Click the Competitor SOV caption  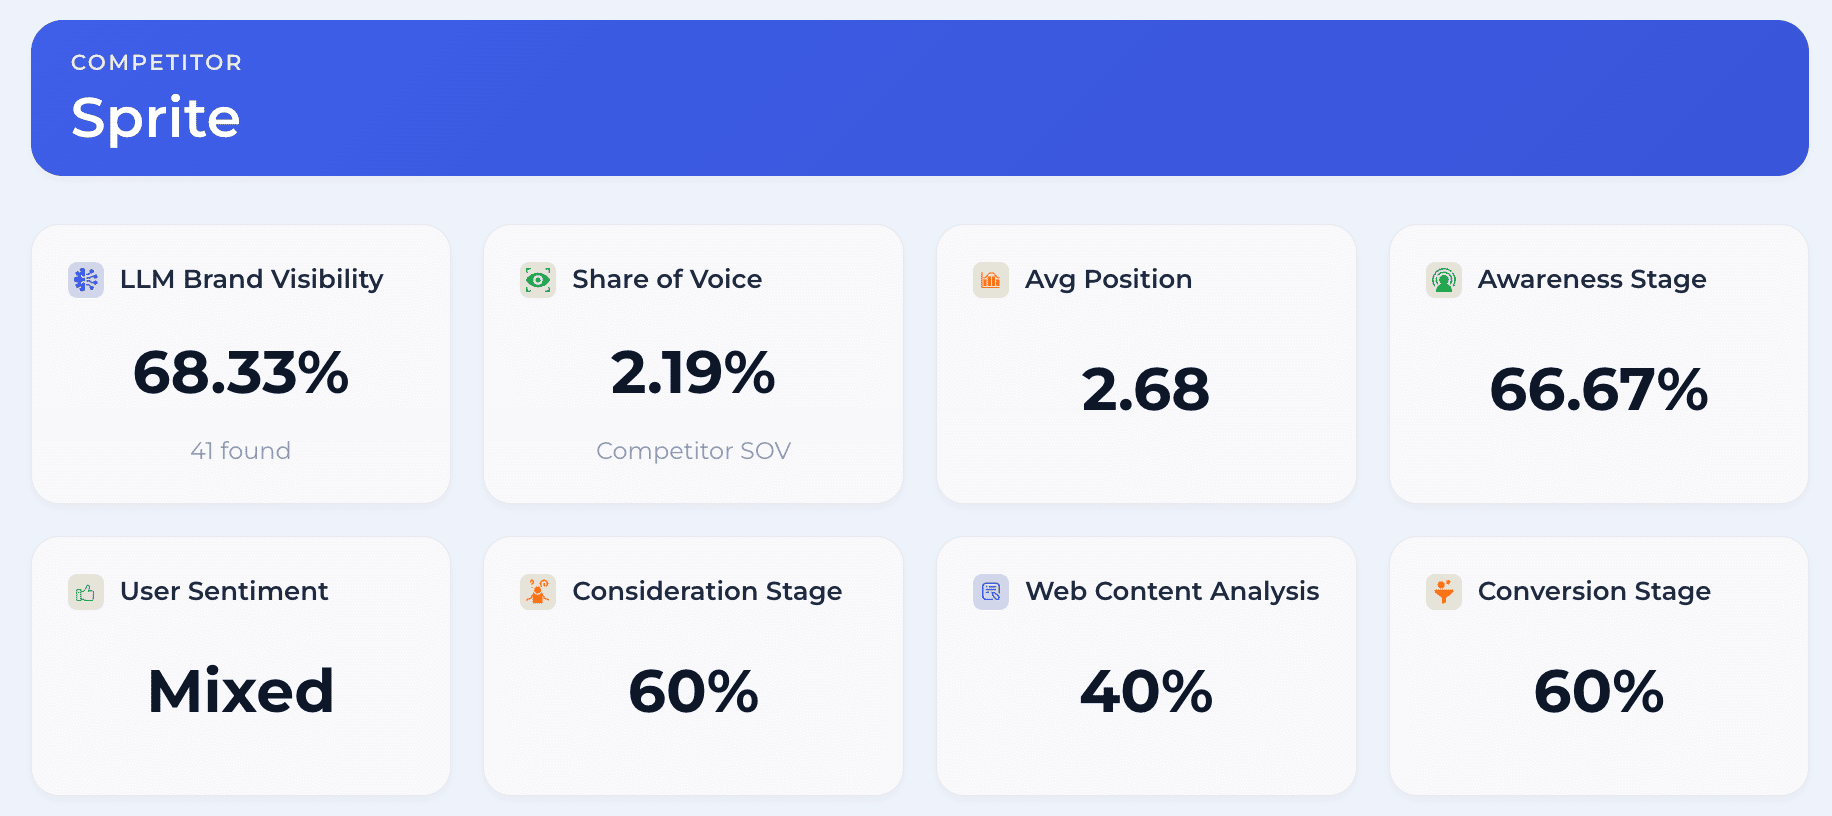pos(693,451)
